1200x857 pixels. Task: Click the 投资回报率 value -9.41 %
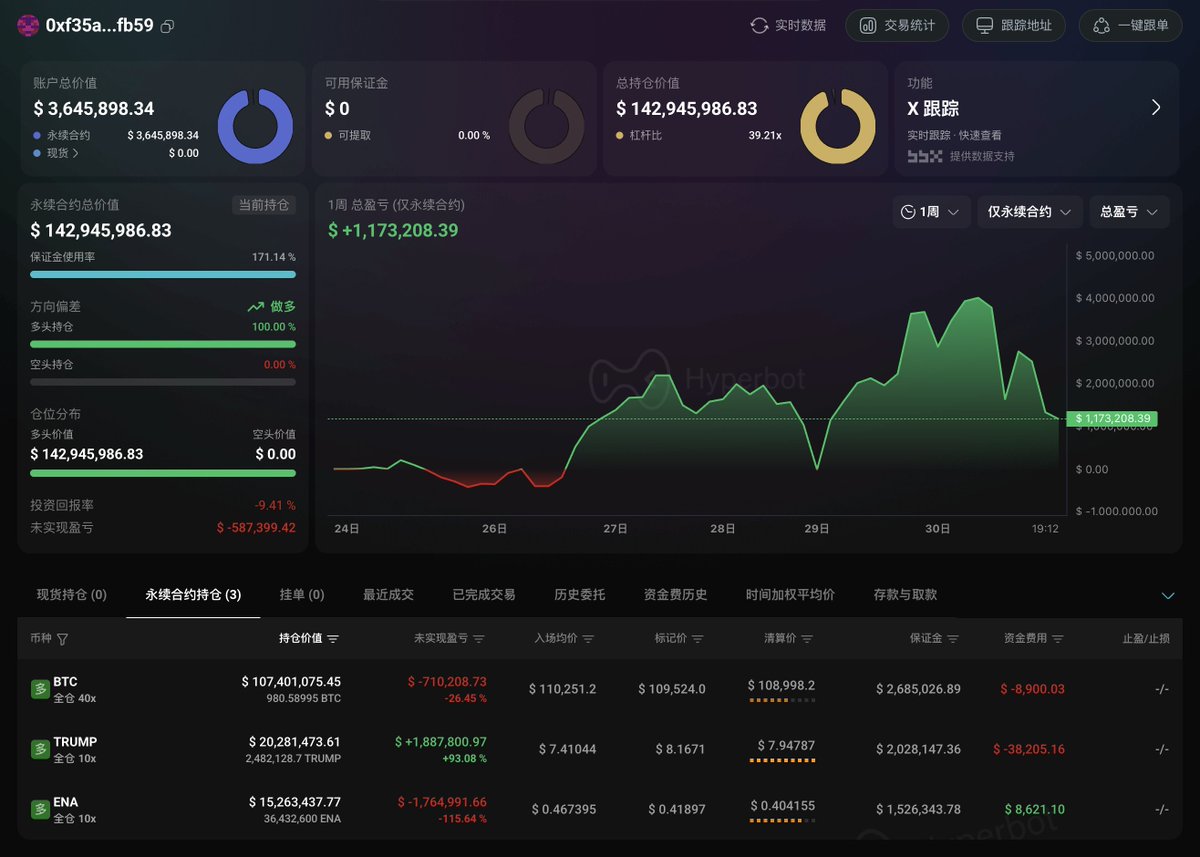pyautogui.click(x=275, y=506)
